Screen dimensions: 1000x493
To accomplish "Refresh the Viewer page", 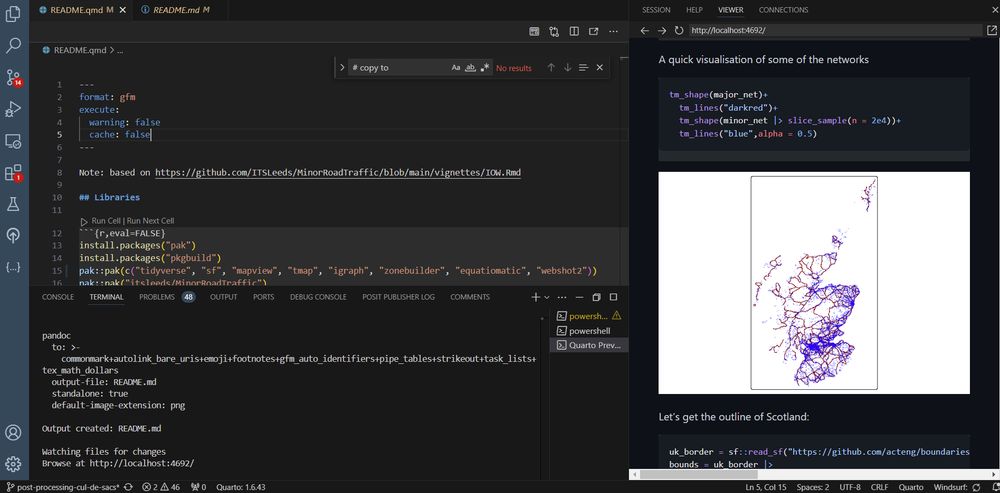I will tap(679, 31).
